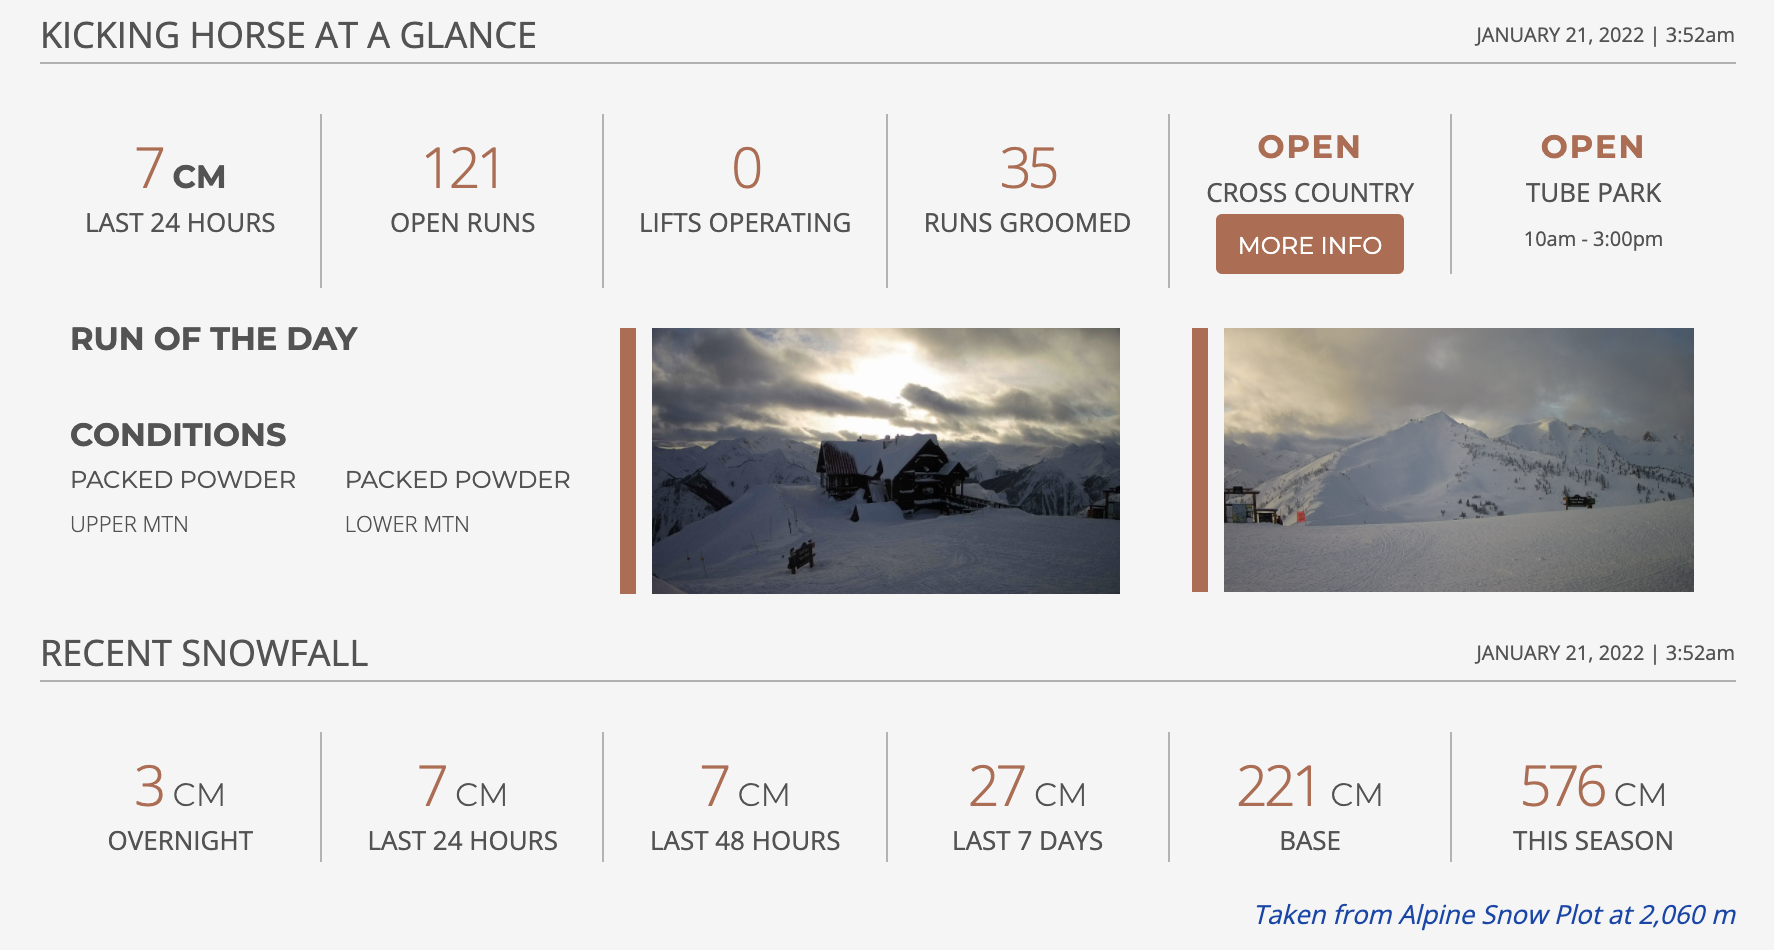Click the PACKED POWDER condition for LOWER MTN

pyautogui.click(x=458, y=480)
